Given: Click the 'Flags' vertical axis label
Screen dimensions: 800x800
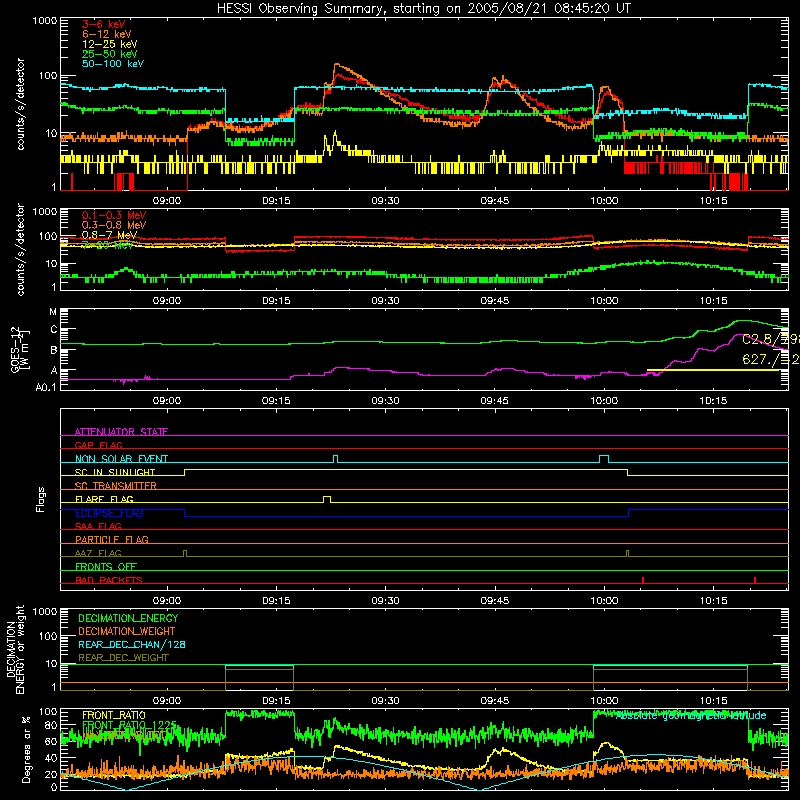Looking at the screenshot, I should click(x=41, y=499).
